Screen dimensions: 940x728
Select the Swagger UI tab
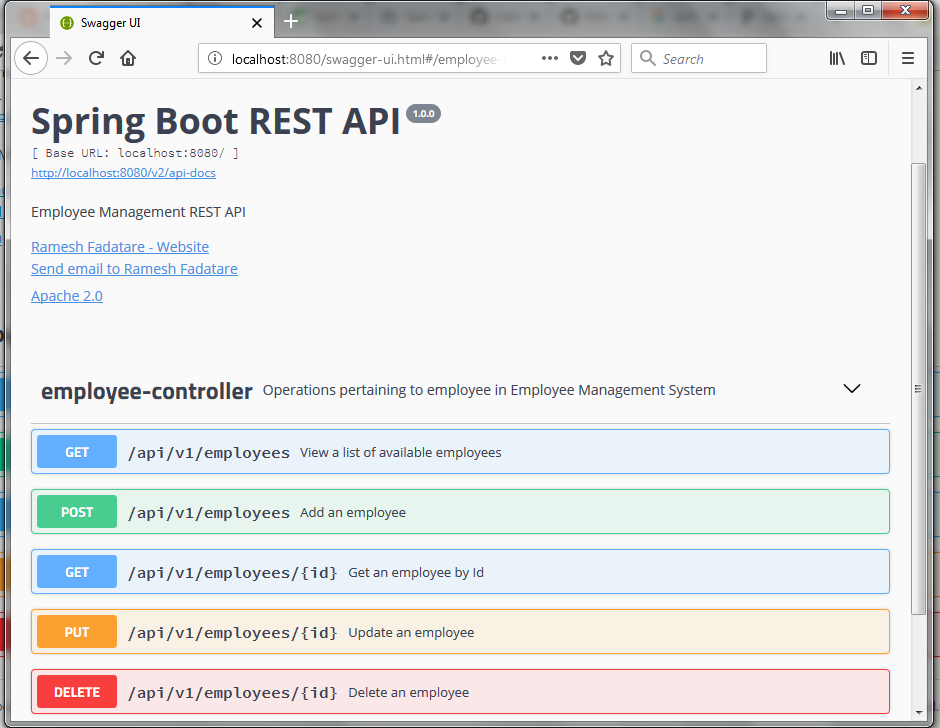pyautogui.click(x=150, y=23)
